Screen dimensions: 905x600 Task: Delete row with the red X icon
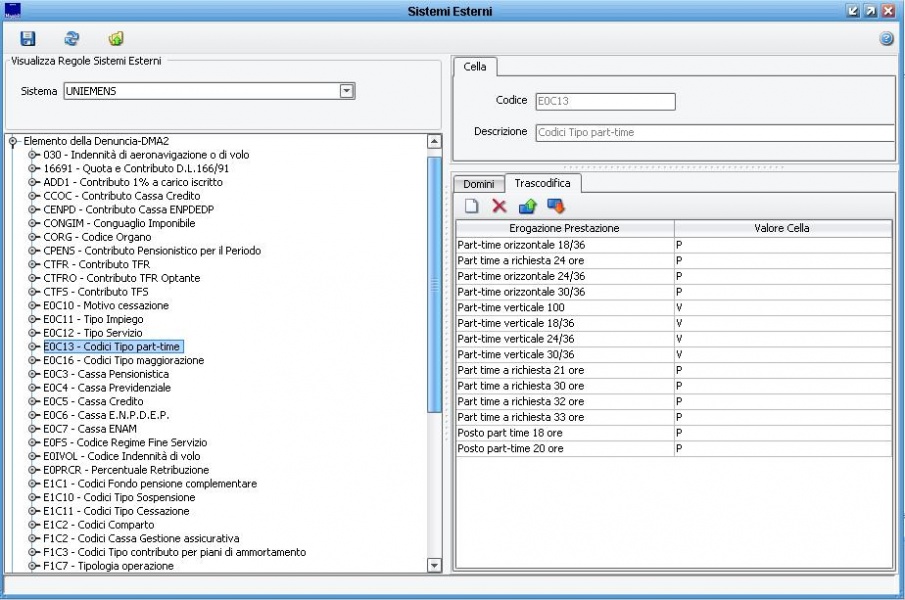point(499,206)
